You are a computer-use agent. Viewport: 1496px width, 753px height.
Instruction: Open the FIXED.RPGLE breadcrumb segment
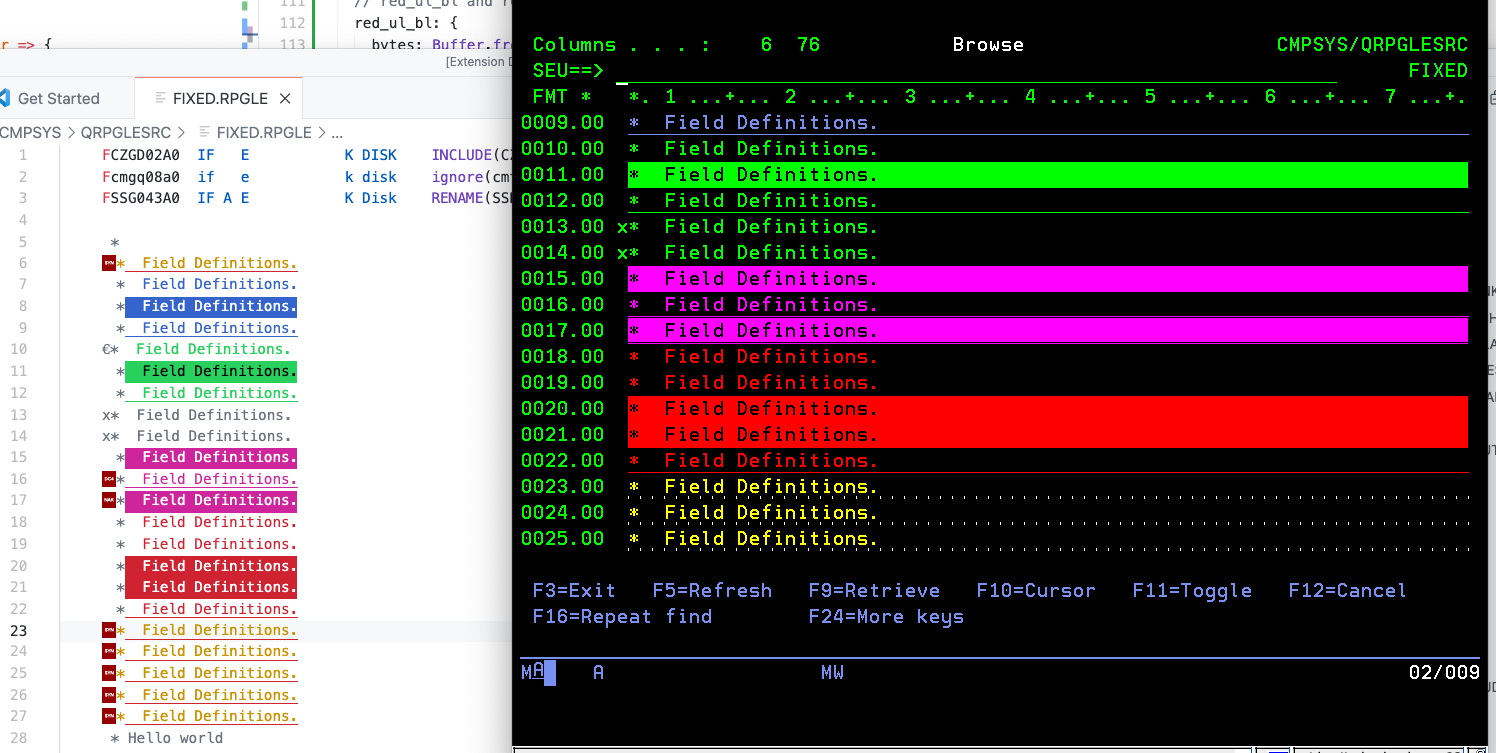tap(264, 132)
